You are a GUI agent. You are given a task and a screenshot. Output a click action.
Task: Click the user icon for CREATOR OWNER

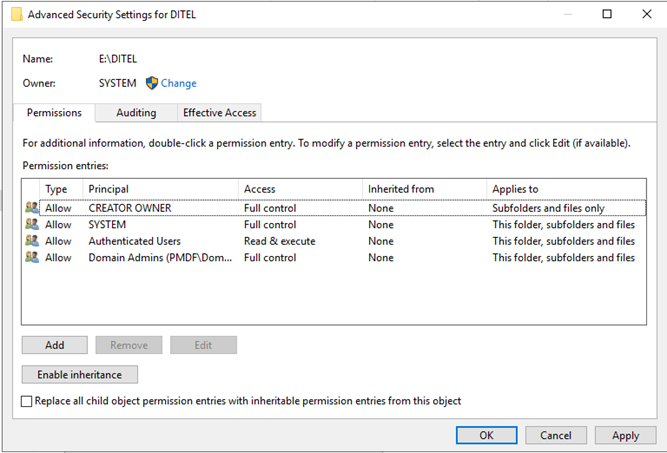coord(32,208)
